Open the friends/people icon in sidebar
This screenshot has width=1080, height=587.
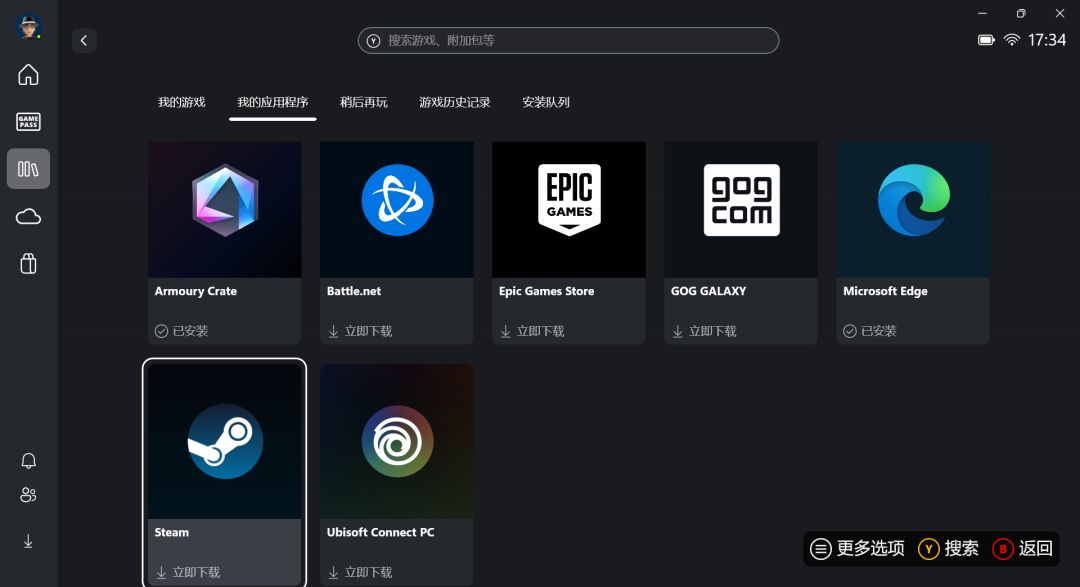tap(28, 495)
